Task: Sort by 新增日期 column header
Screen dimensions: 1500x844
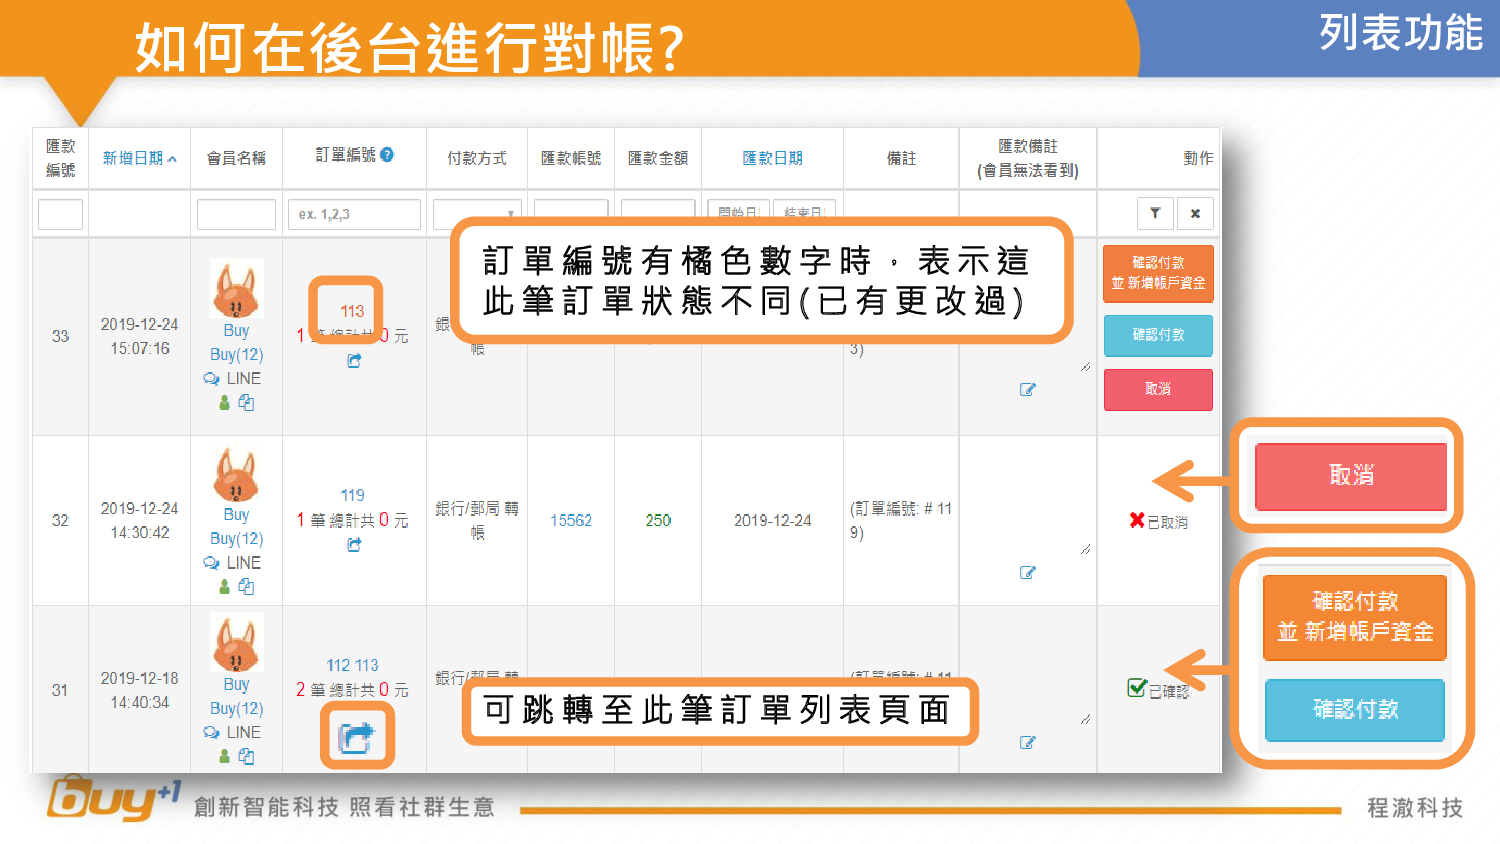Action: click(139, 158)
